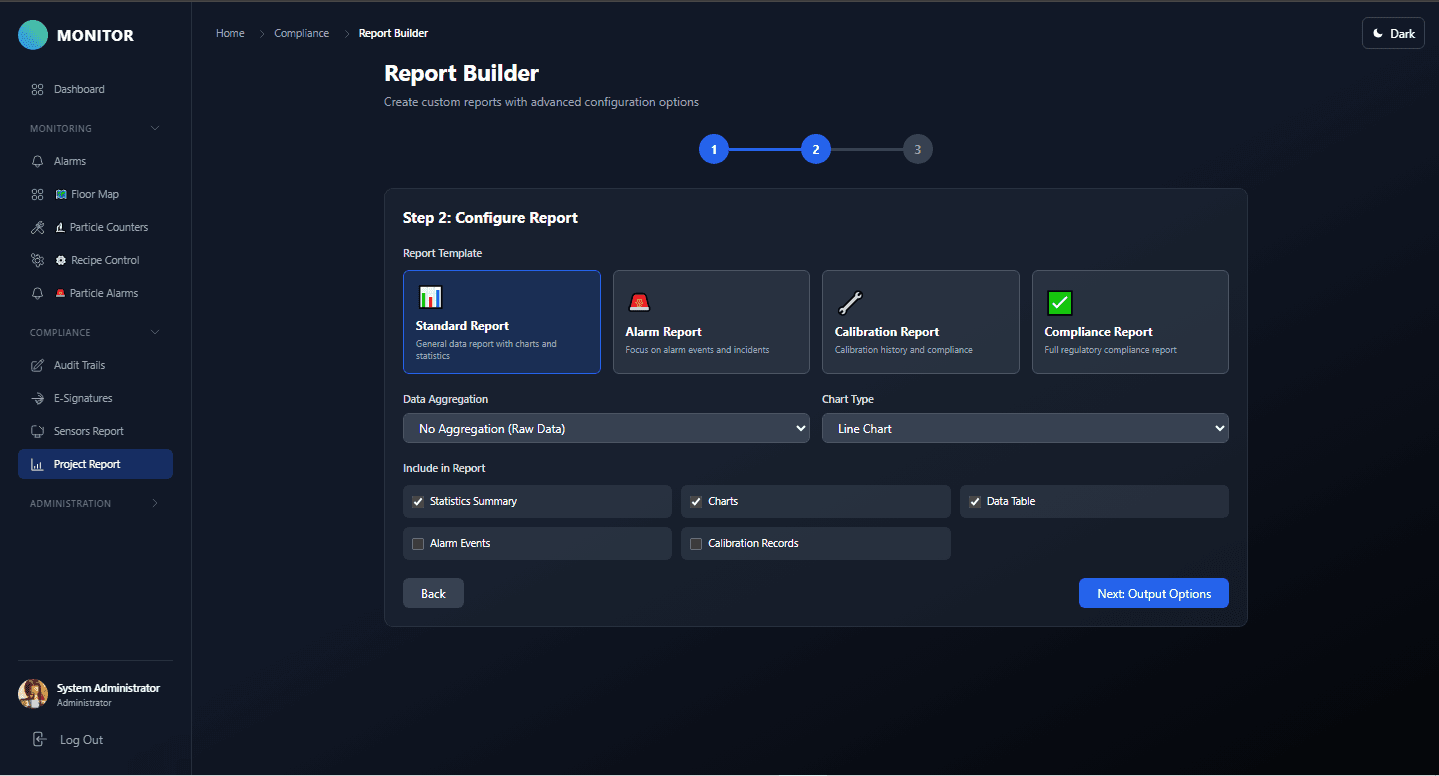Select the Standard Report template card
1439x776 pixels.
tap(502, 322)
